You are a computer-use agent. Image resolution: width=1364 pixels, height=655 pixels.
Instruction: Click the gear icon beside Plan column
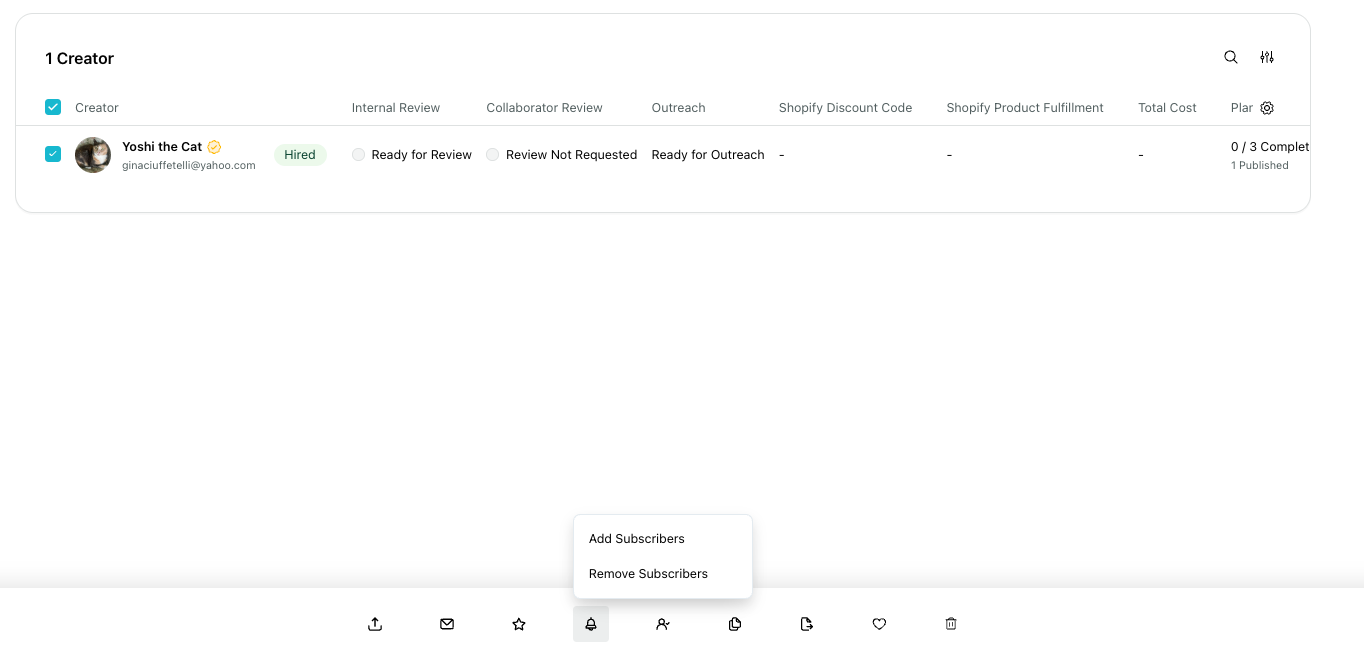click(x=1267, y=108)
